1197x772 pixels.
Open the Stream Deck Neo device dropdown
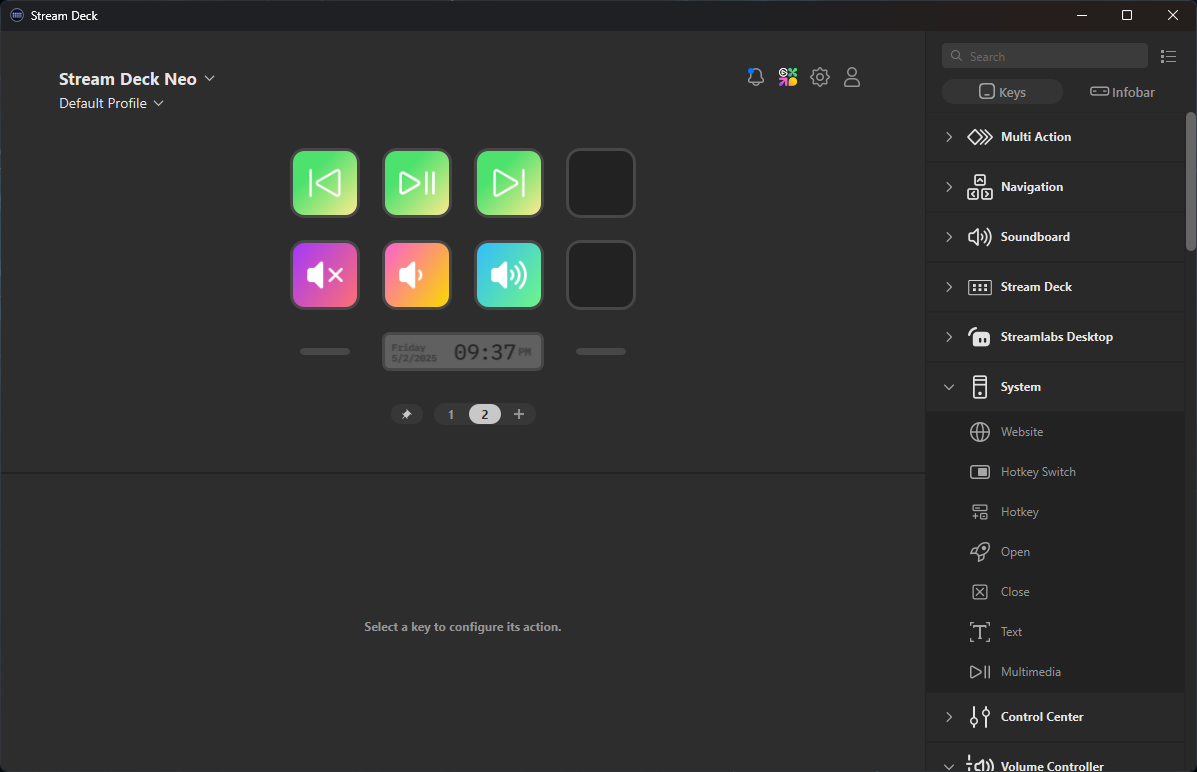[x=137, y=78]
